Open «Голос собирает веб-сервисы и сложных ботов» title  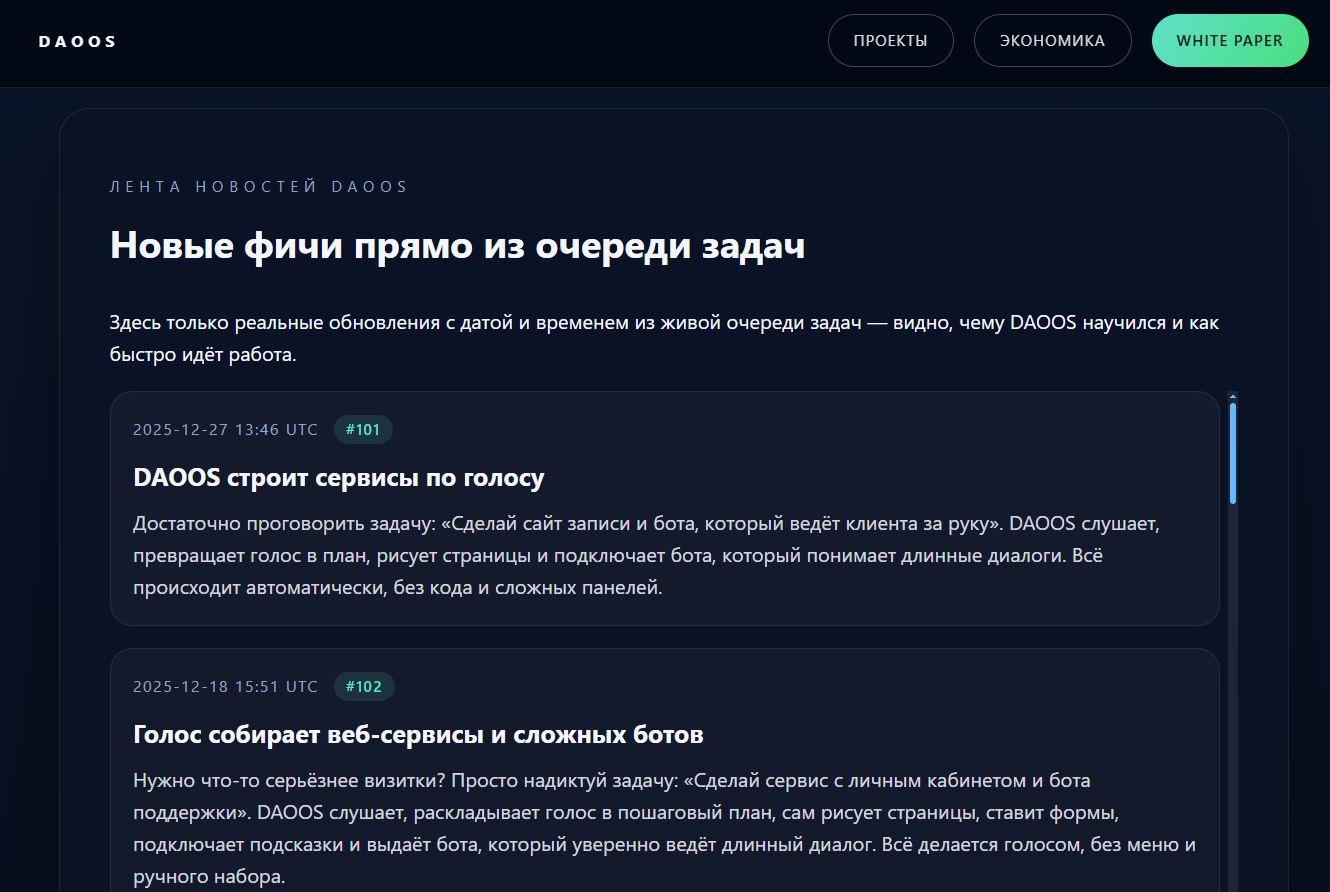(x=418, y=735)
